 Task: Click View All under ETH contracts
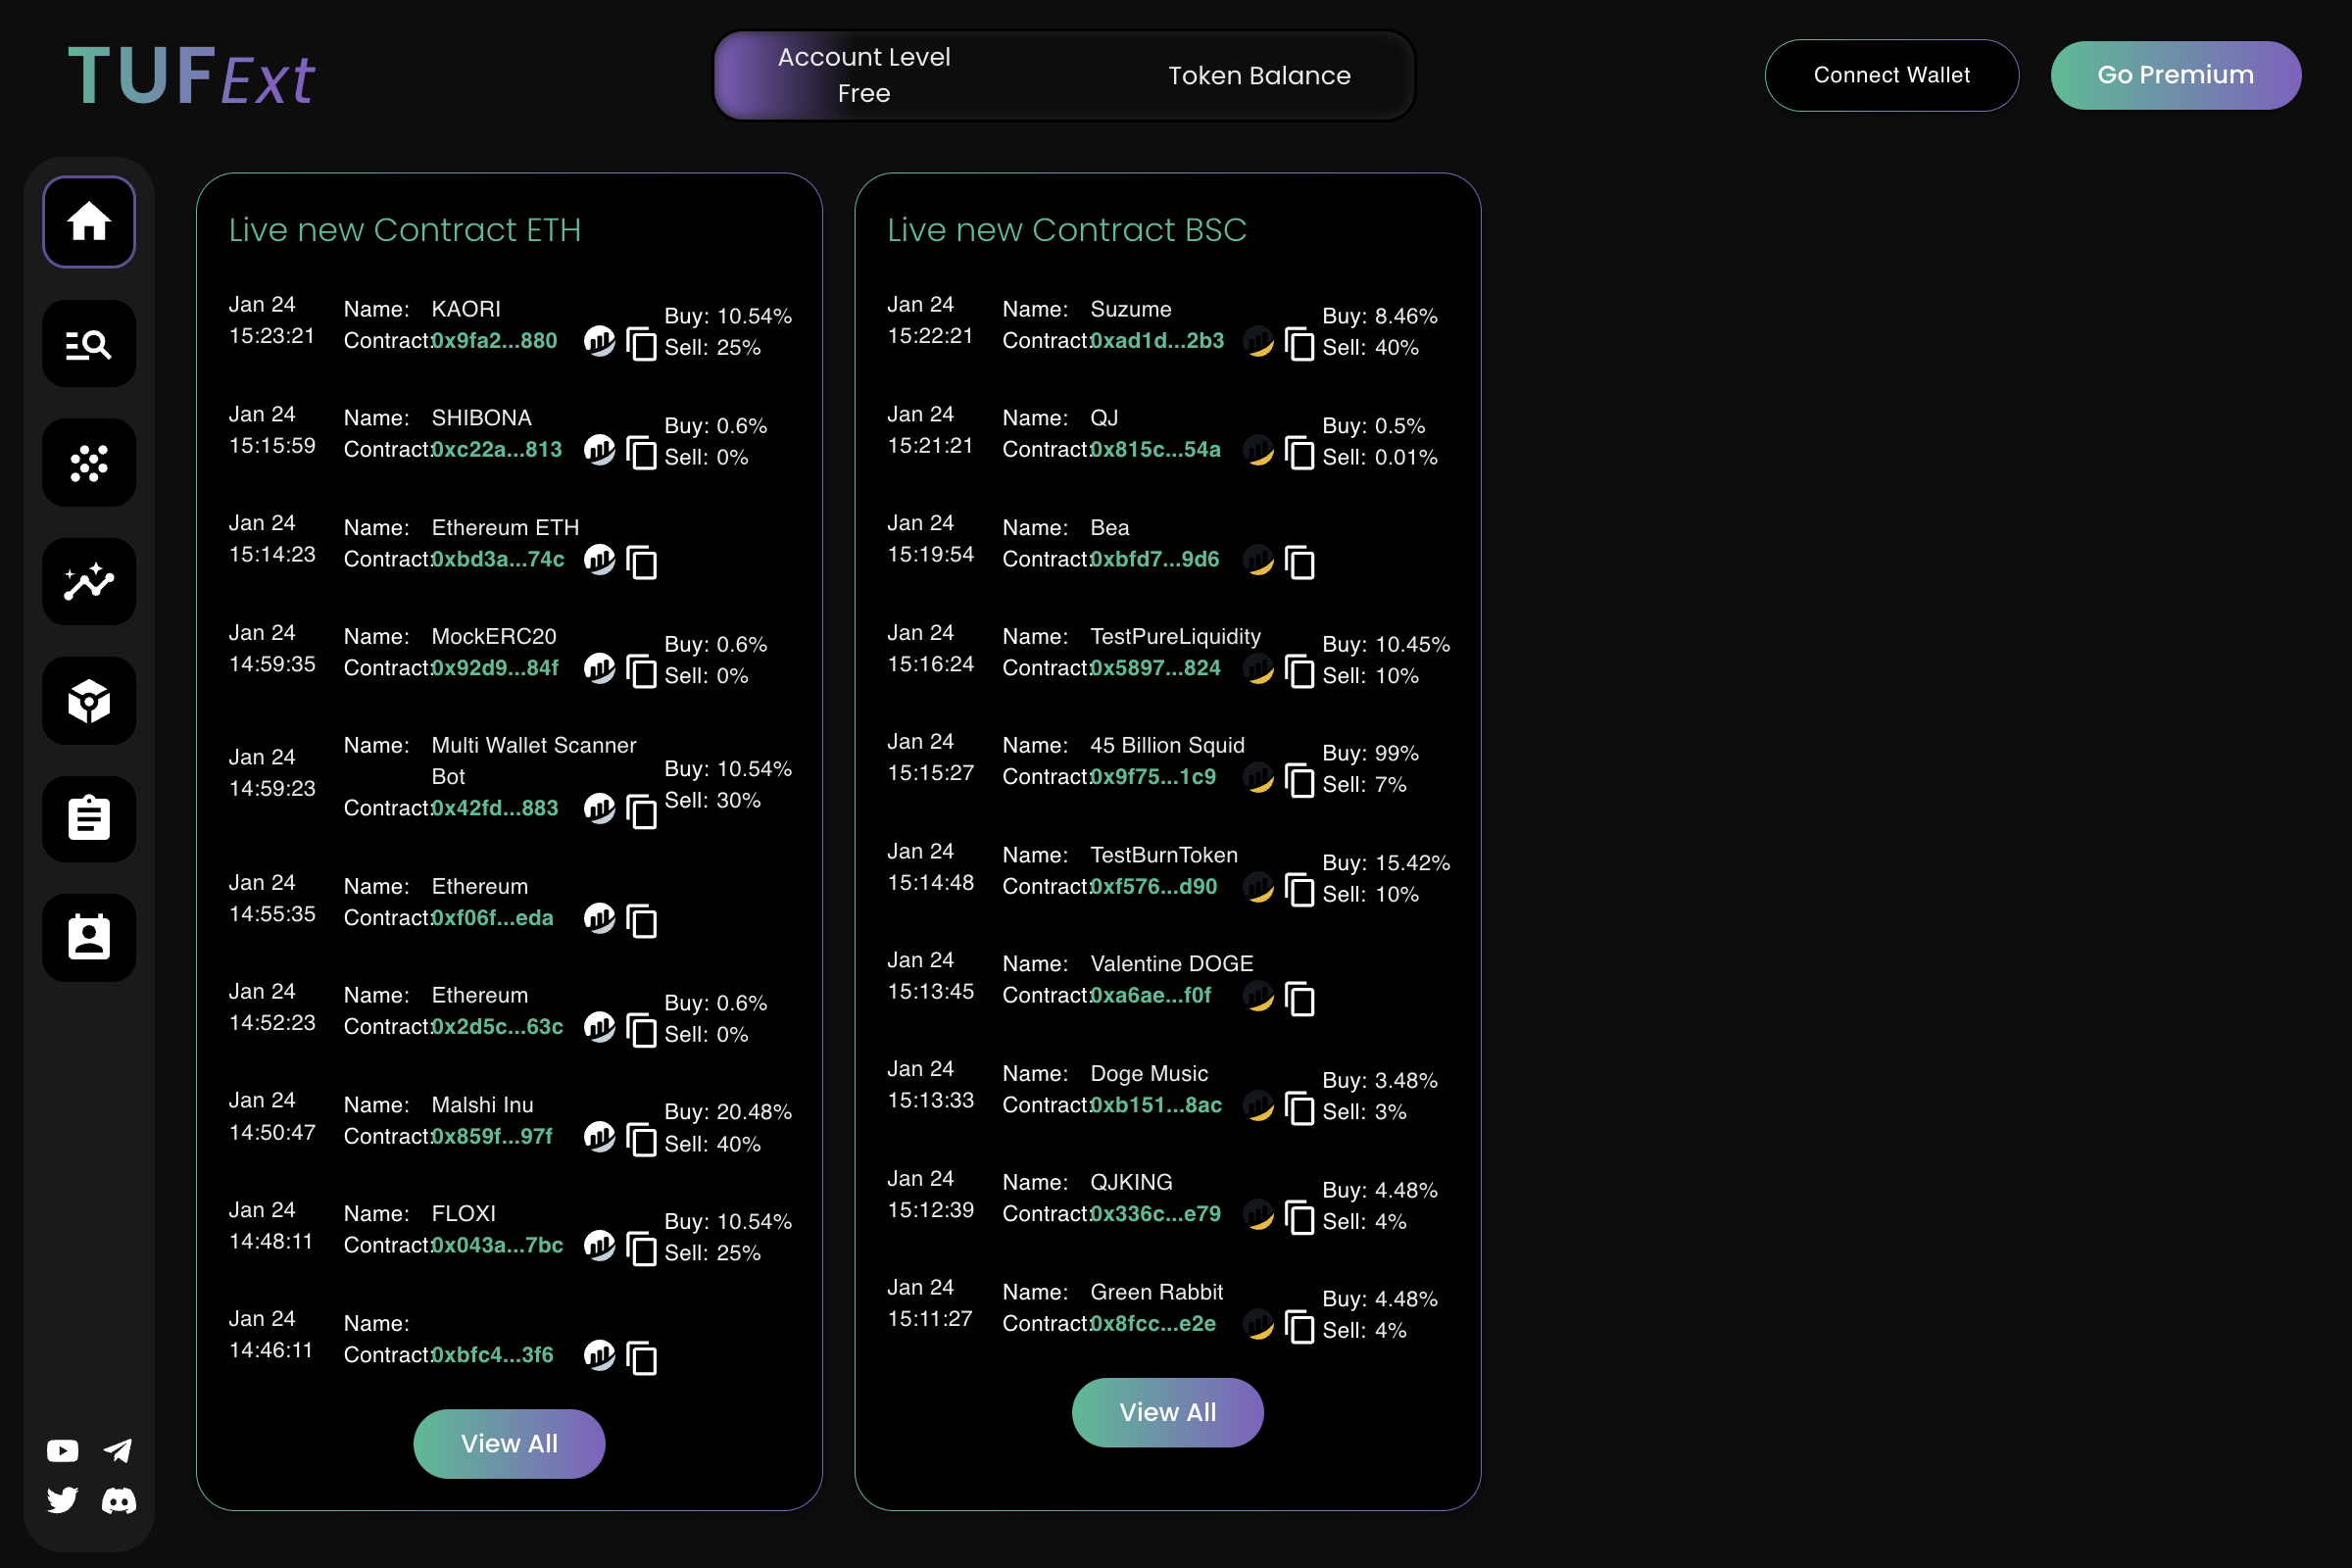pos(509,1443)
